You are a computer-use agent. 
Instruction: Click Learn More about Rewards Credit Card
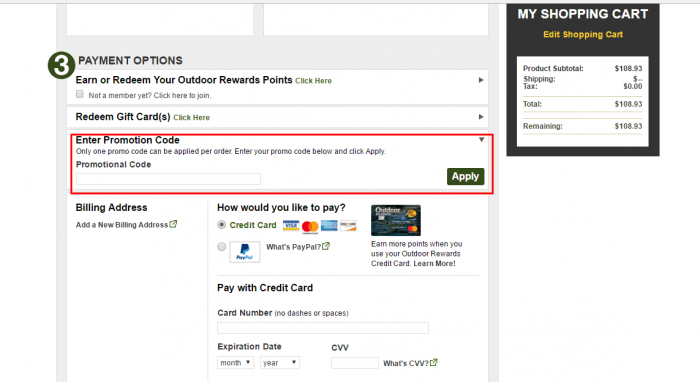tap(434, 264)
